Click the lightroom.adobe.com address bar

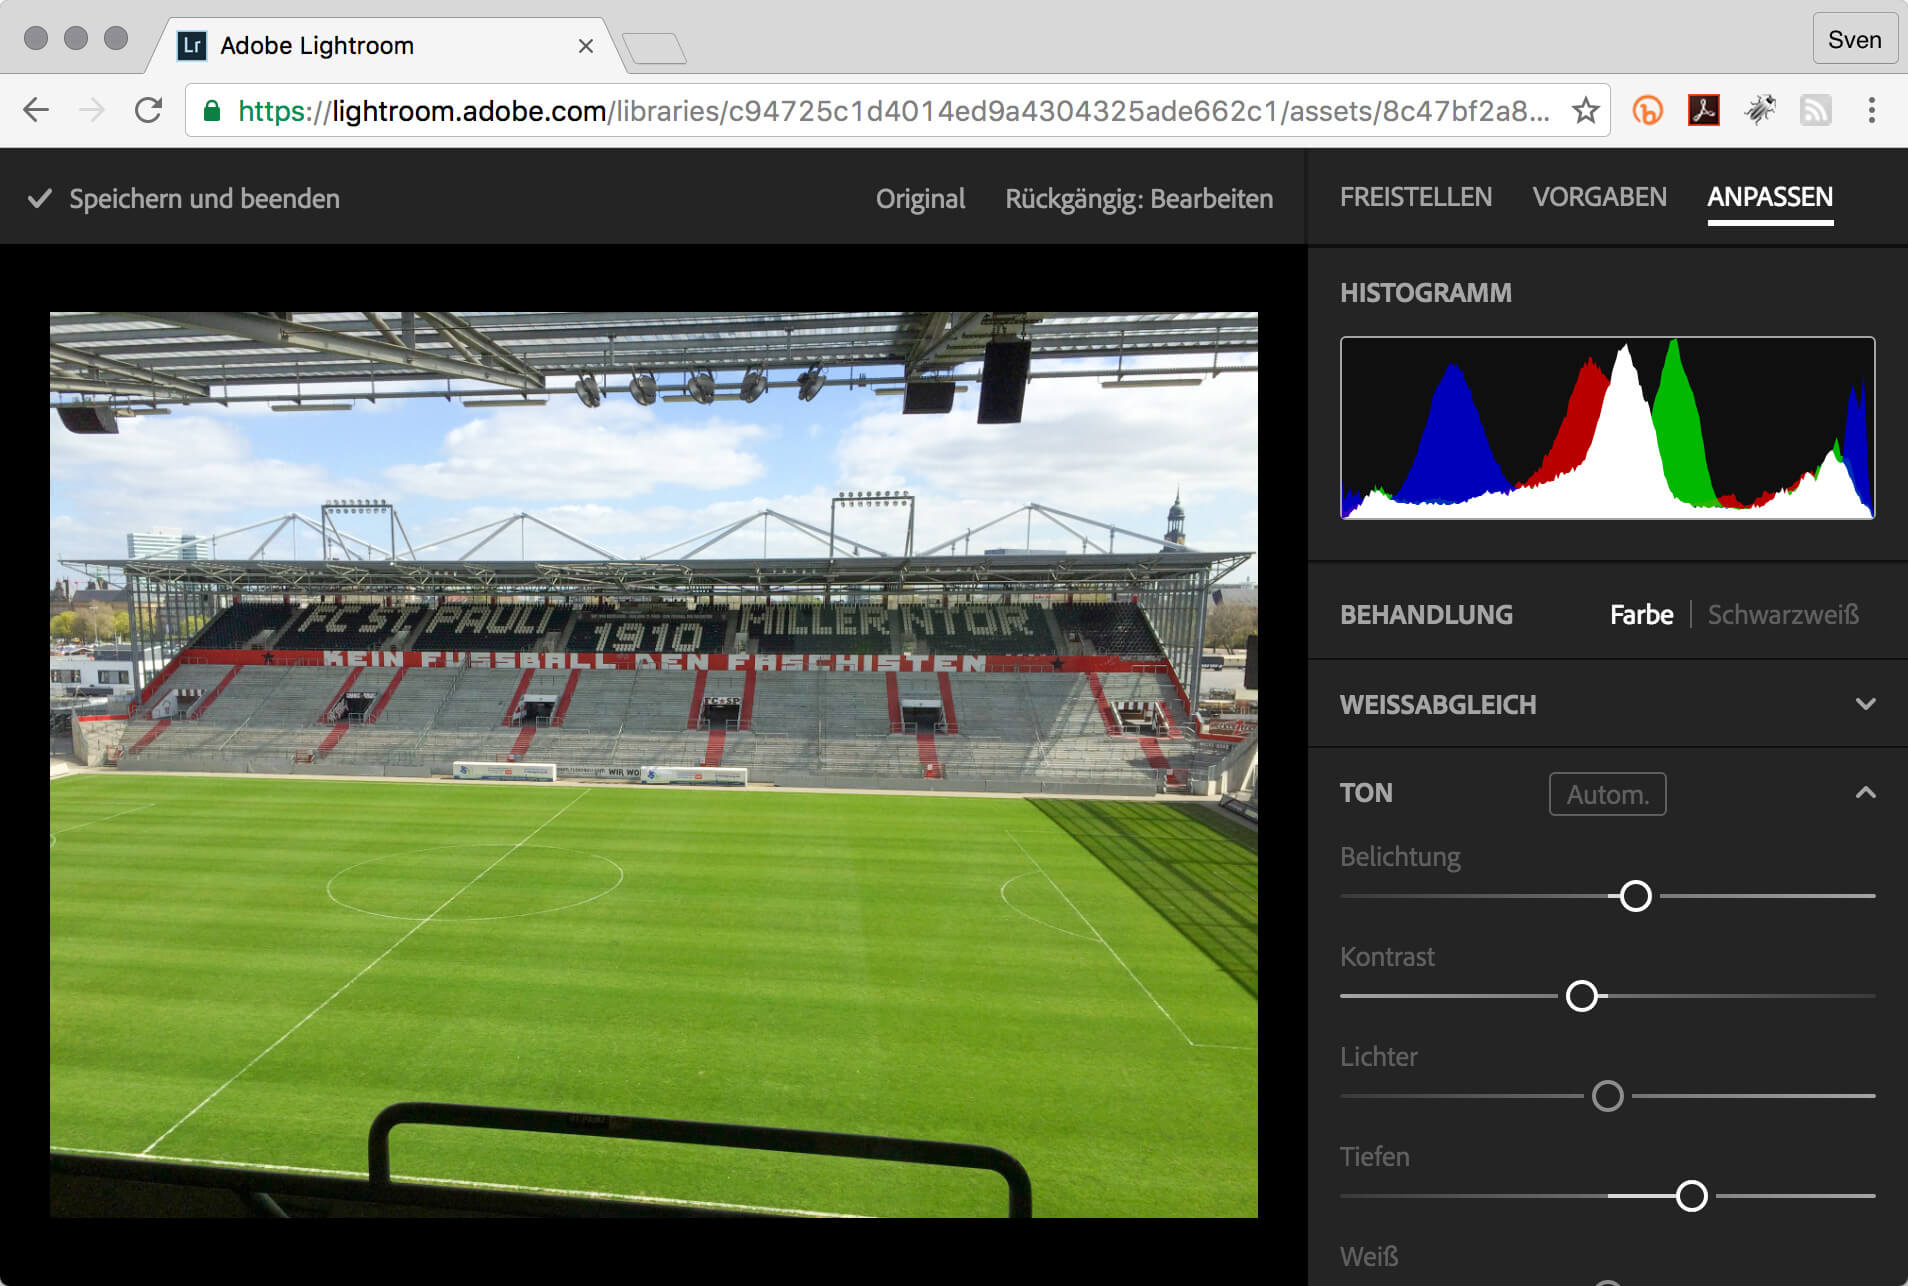896,110
